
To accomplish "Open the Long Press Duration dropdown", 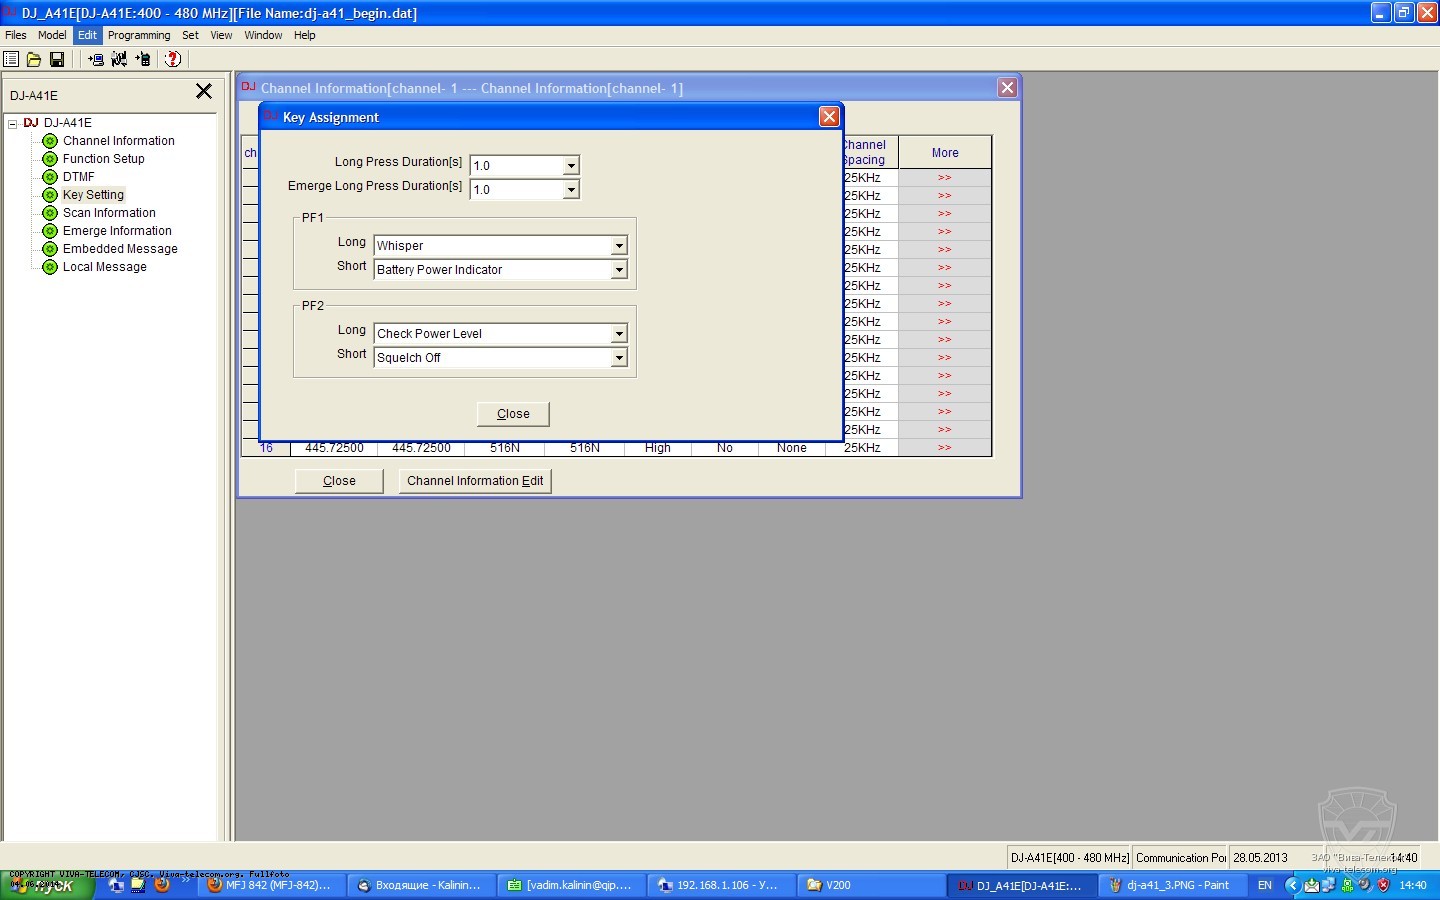I will pos(571,166).
